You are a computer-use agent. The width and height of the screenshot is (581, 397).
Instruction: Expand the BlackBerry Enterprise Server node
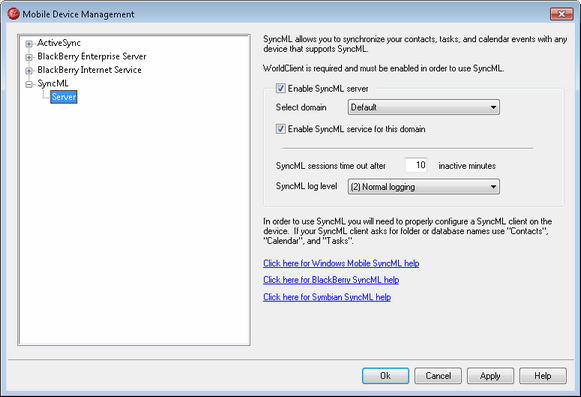coord(29,57)
